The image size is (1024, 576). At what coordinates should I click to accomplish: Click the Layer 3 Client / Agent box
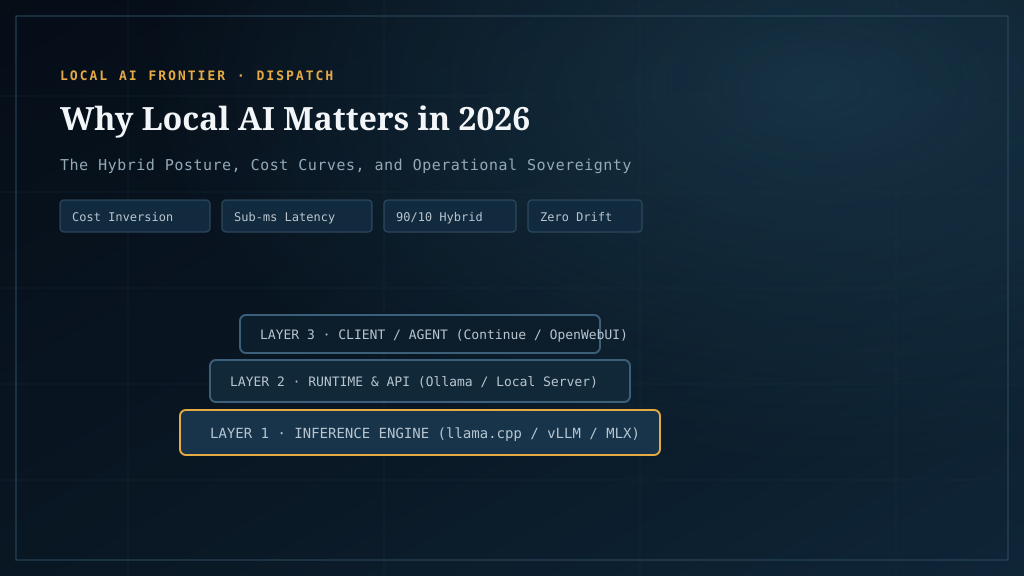pyautogui.click(x=420, y=334)
